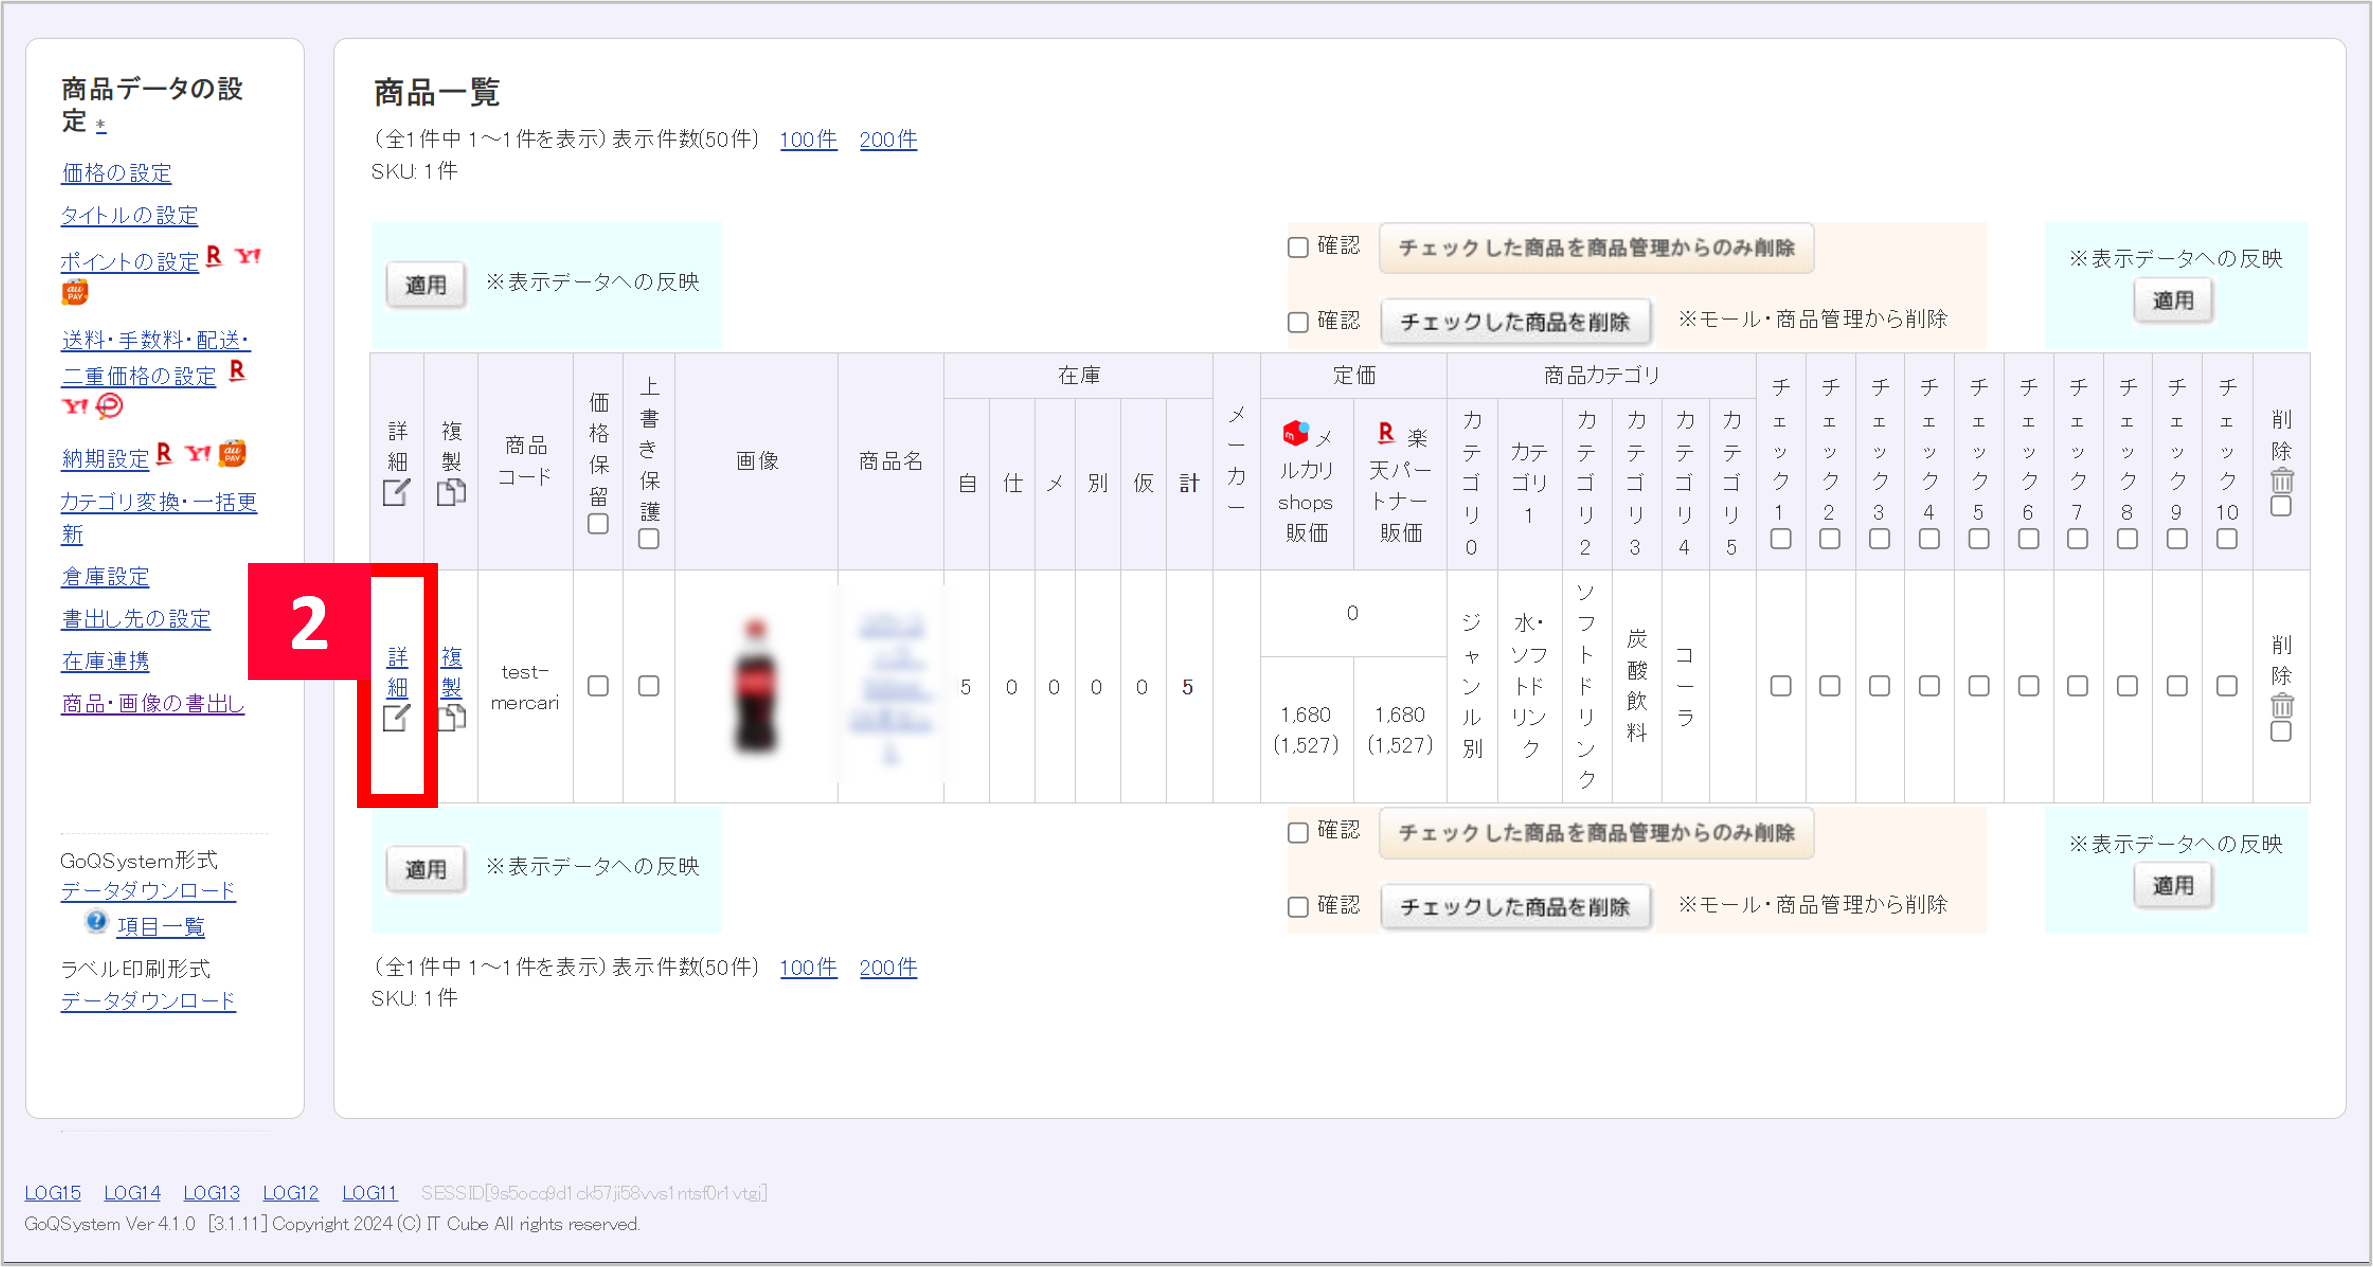Viewport: 2373px width, 1267px height.
Task: Open 価格の設定 in the sidebar
Action: pos(116,173)
